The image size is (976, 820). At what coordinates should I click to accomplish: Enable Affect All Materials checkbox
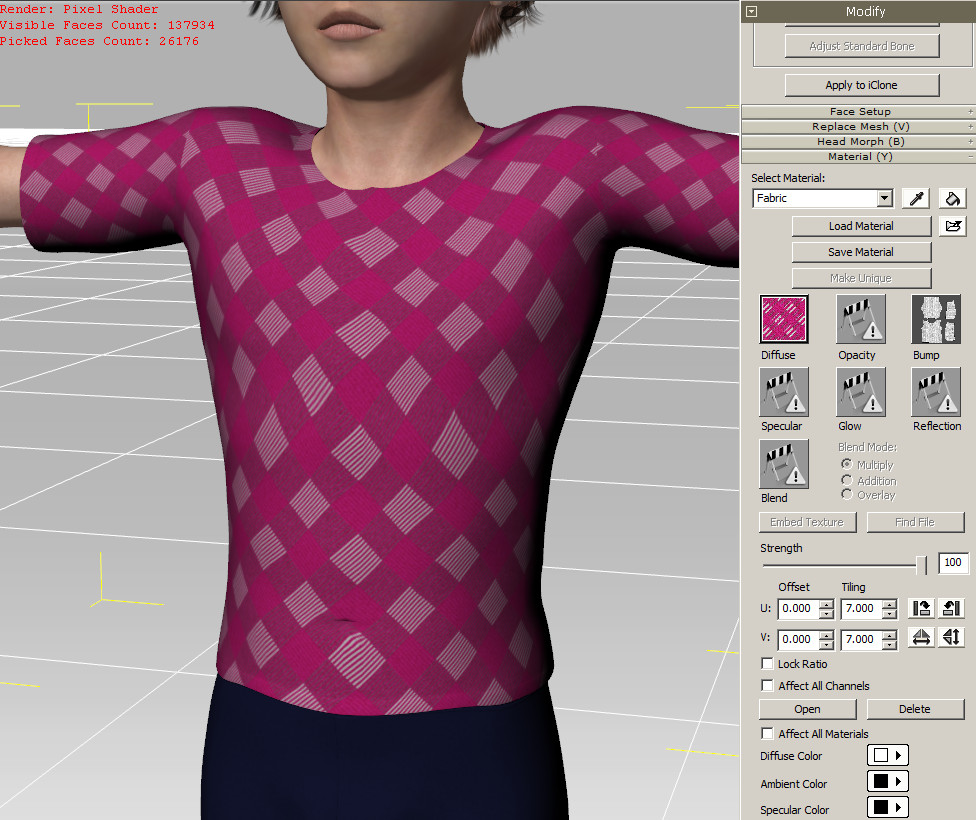[x=767, y=733]
